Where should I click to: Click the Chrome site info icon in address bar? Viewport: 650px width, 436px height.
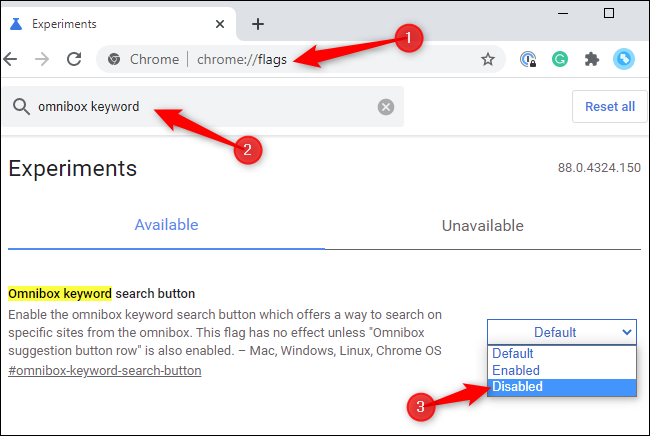pyautogui.click(x=114, y=59)
